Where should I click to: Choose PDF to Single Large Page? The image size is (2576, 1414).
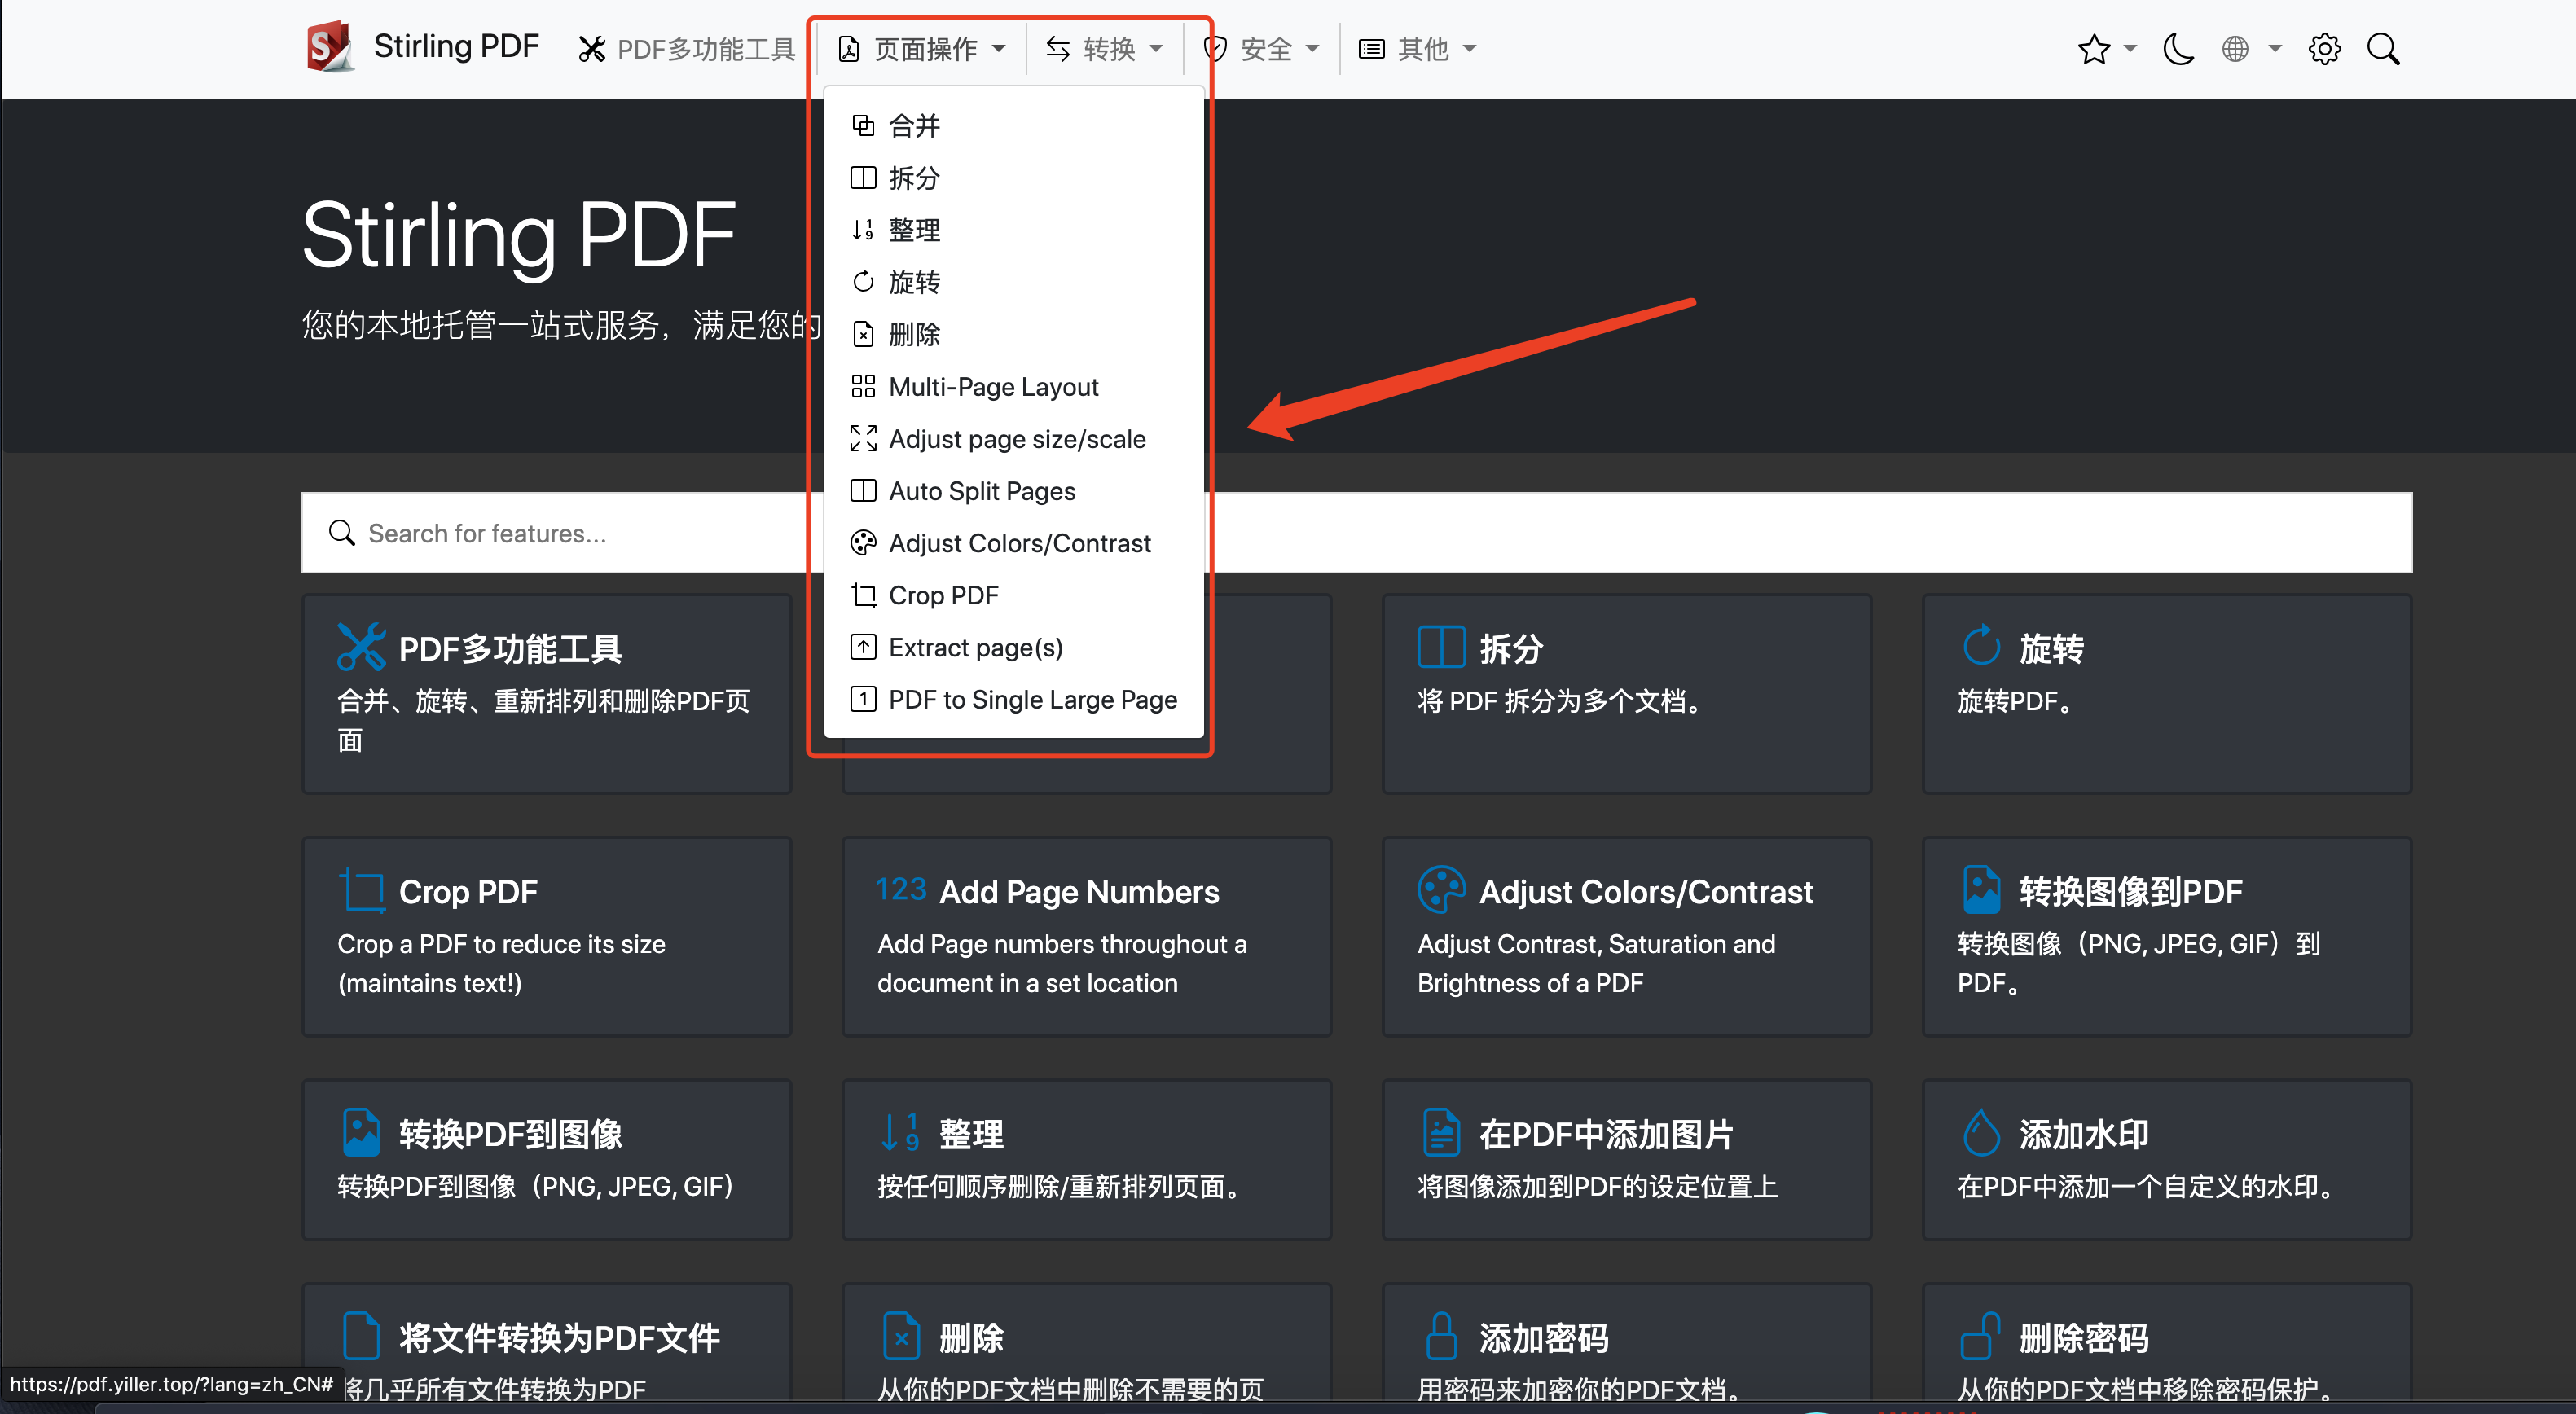click(1013, 699)
